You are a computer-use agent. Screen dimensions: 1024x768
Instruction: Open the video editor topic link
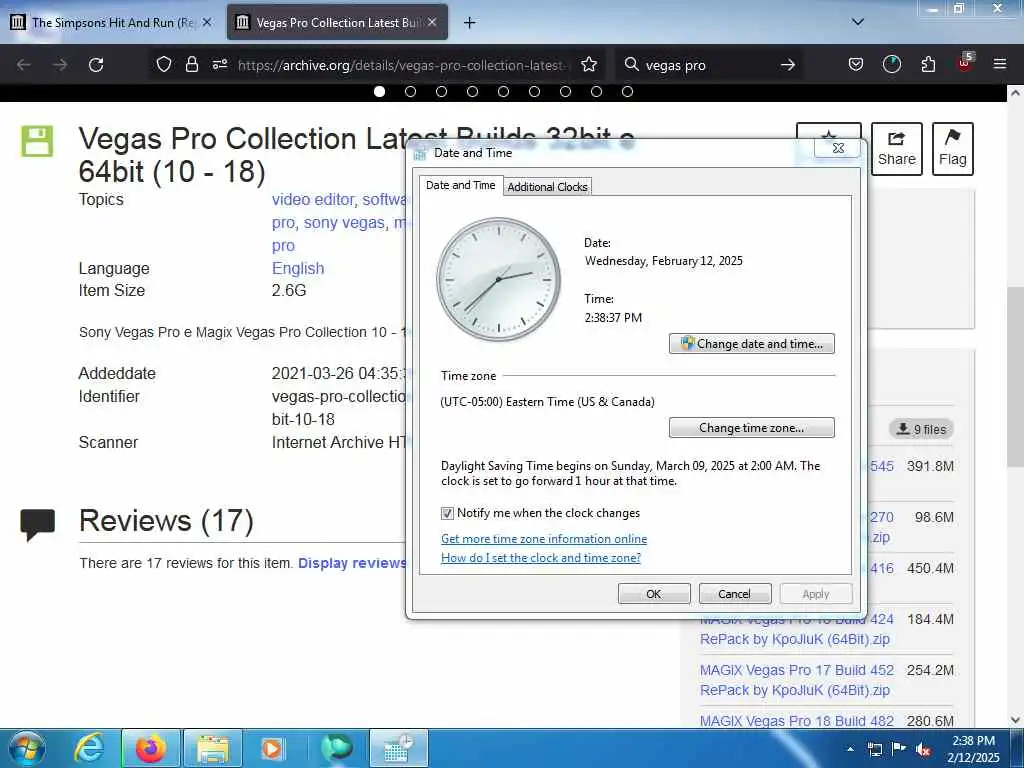tap(313, 199)
